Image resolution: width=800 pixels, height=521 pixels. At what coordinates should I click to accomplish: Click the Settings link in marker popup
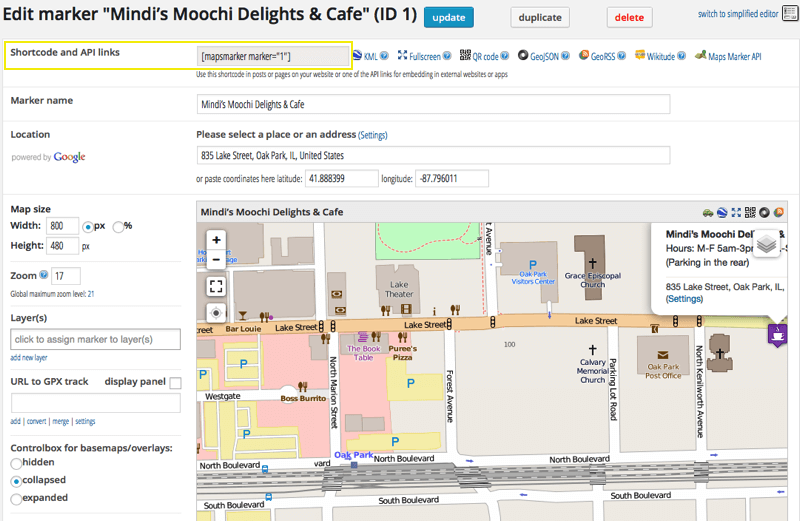click(x=684, y=299)
